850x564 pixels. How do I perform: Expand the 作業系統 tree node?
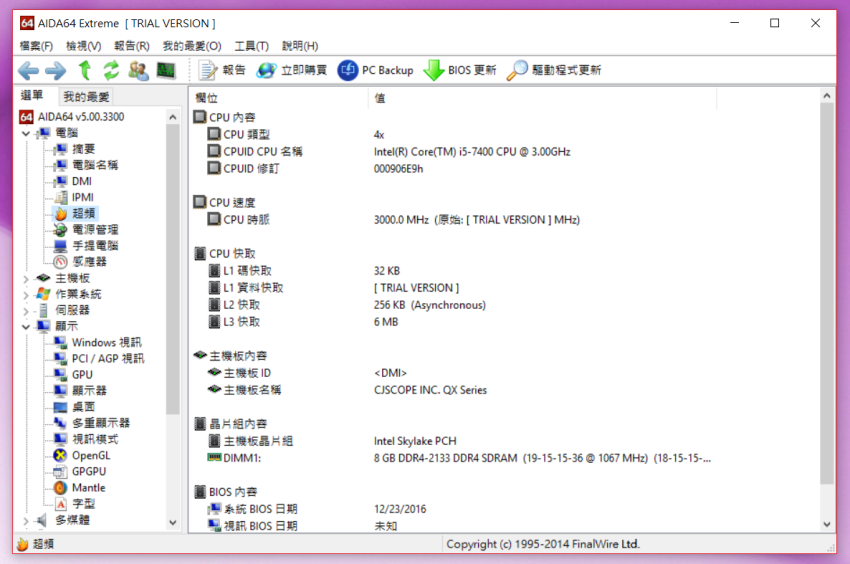(25, 294)
